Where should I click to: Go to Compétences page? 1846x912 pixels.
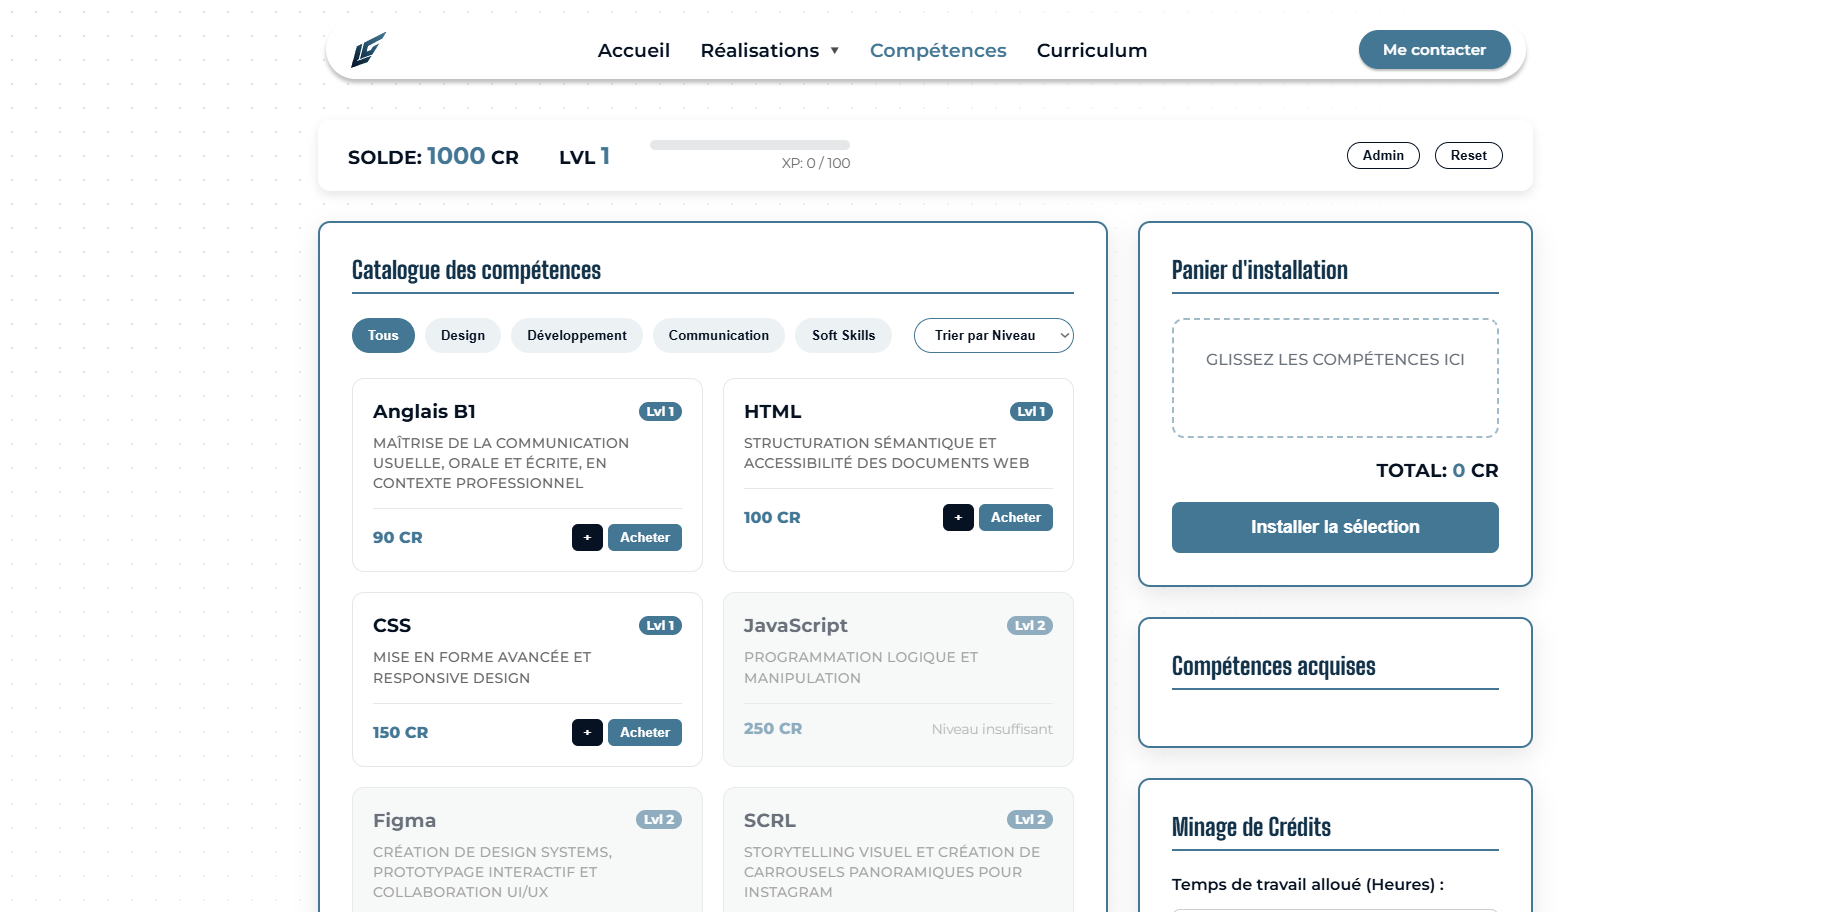coord(937,50)
